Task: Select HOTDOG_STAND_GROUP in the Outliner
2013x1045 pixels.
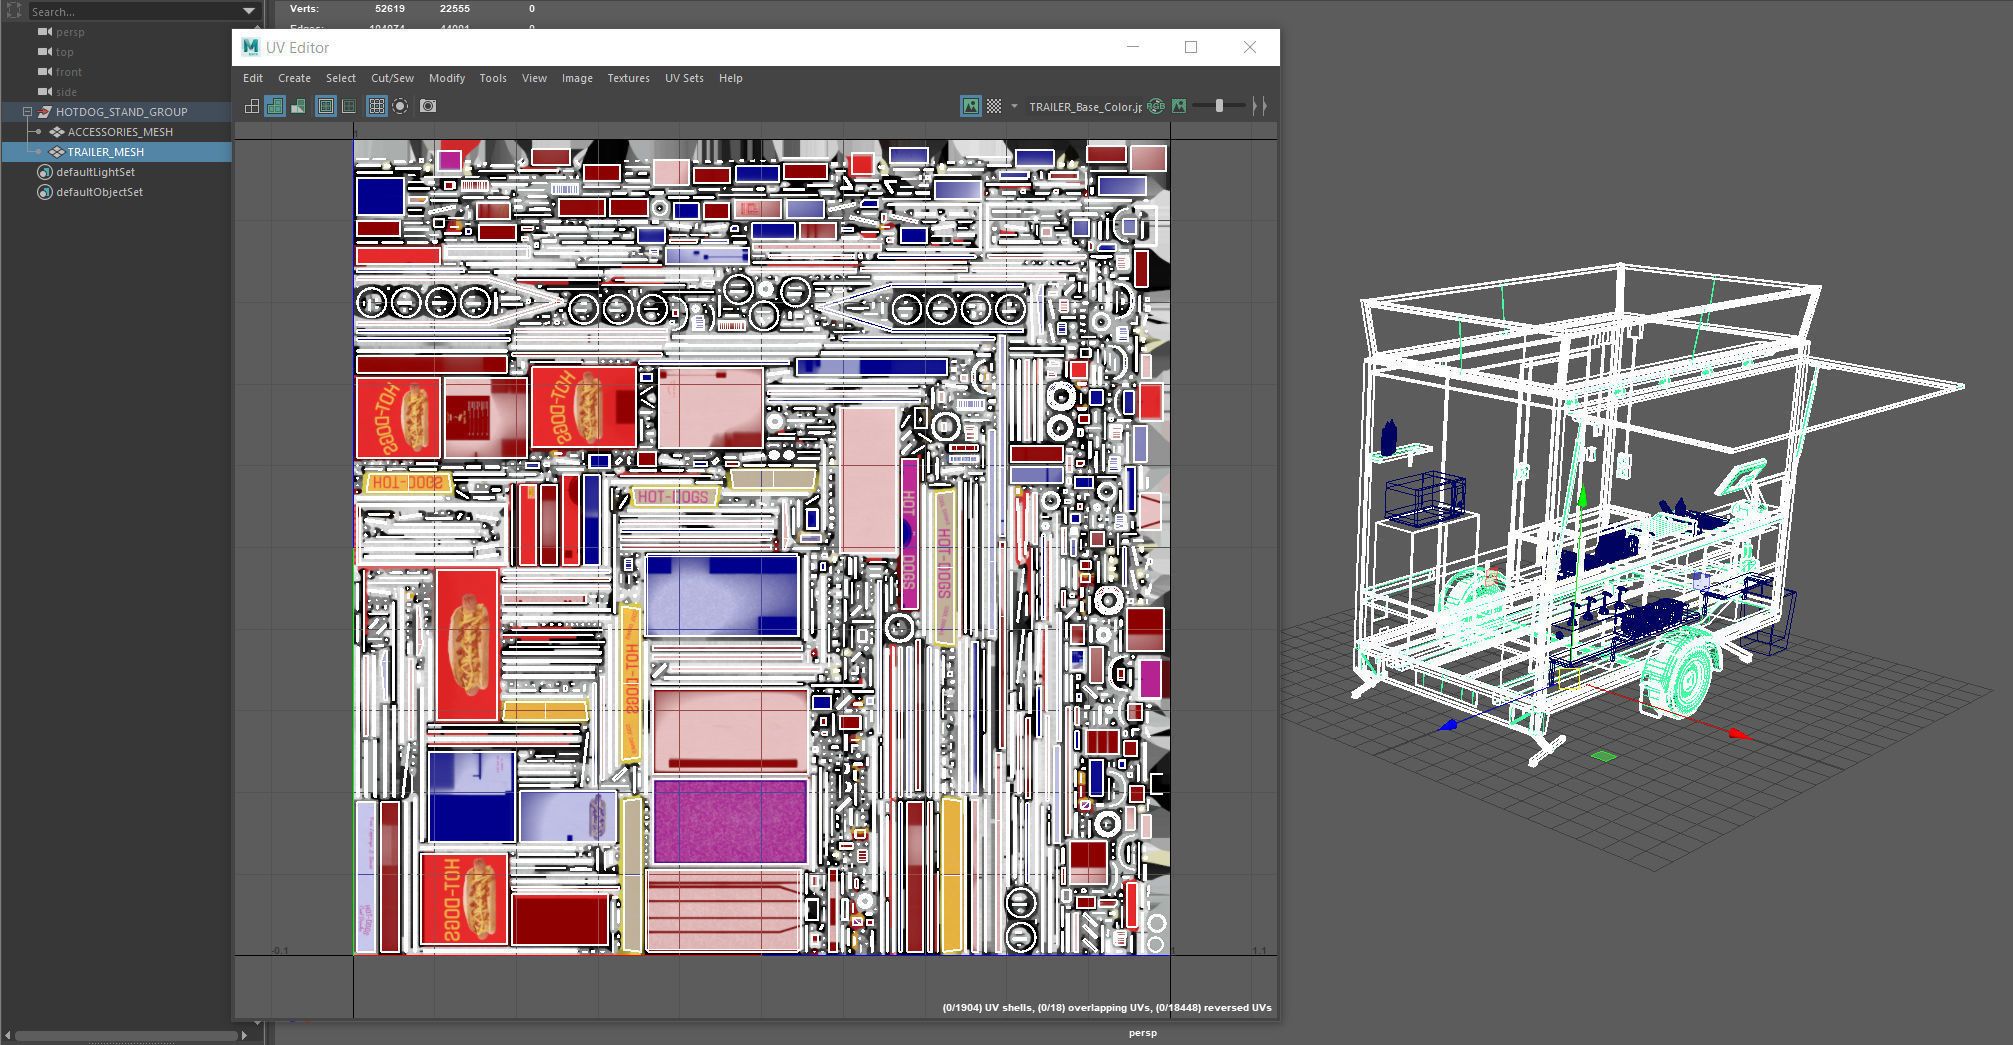Action: pos(121,112)
